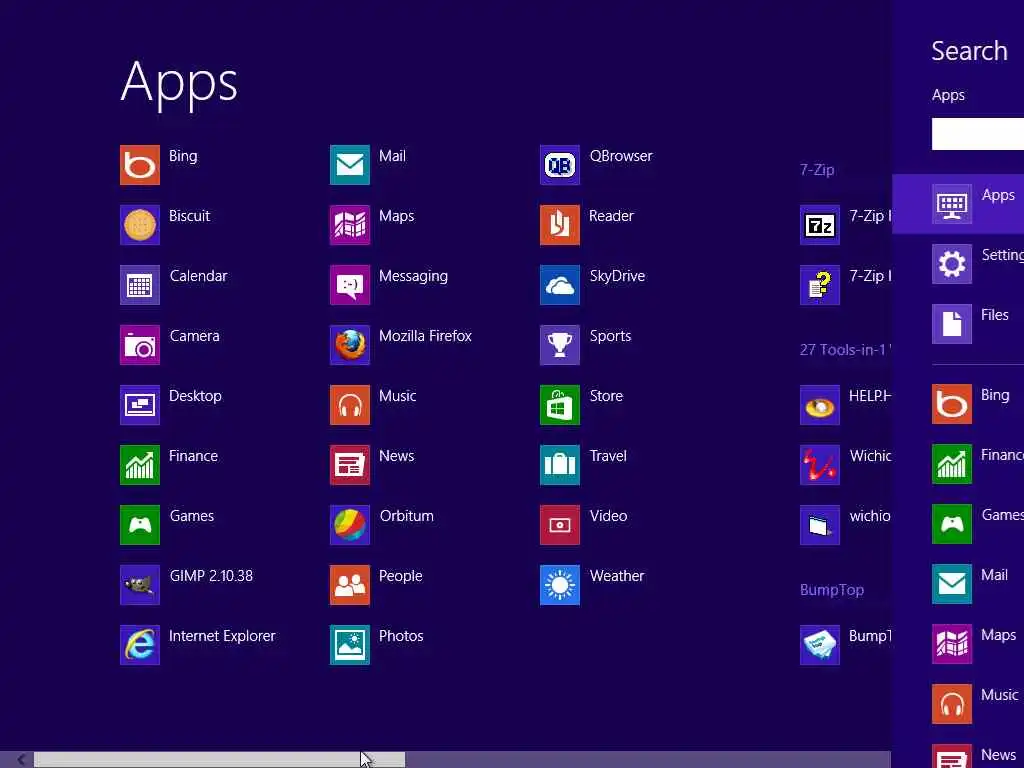Click the Search input field
This screenshot has height=768, width=1024.
tap(978, 134)
